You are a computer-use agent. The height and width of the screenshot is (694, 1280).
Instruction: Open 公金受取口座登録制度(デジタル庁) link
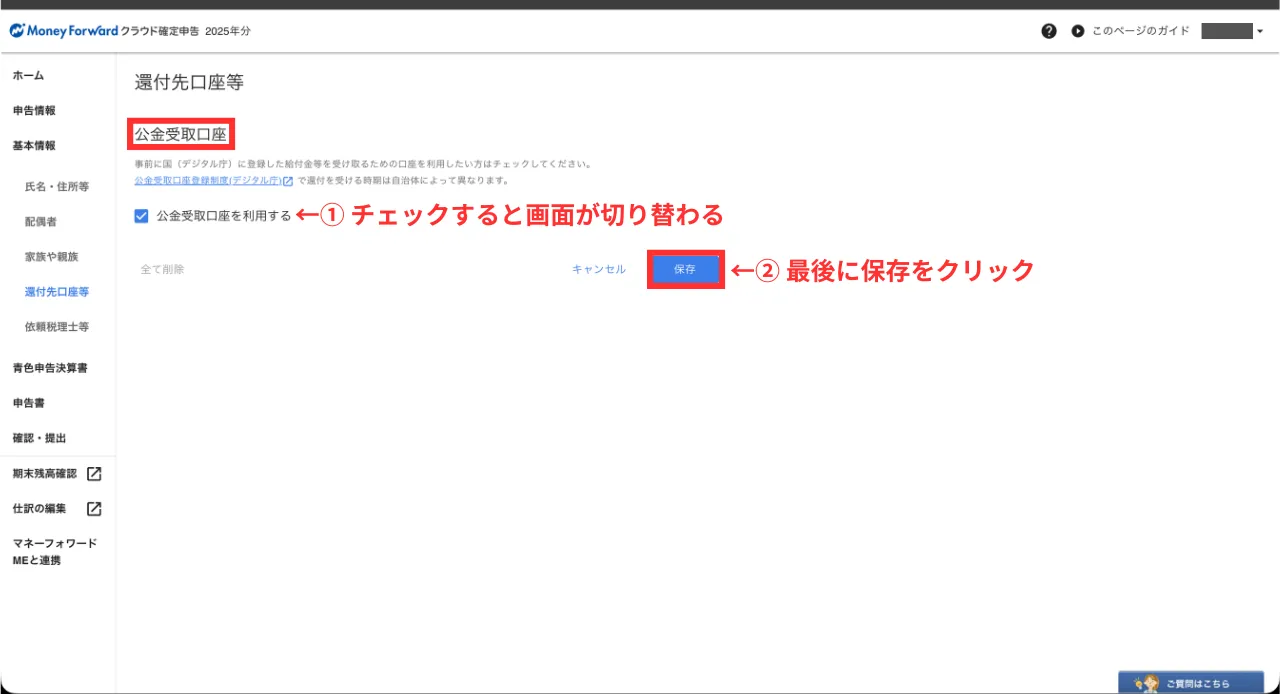click(208, 181)
